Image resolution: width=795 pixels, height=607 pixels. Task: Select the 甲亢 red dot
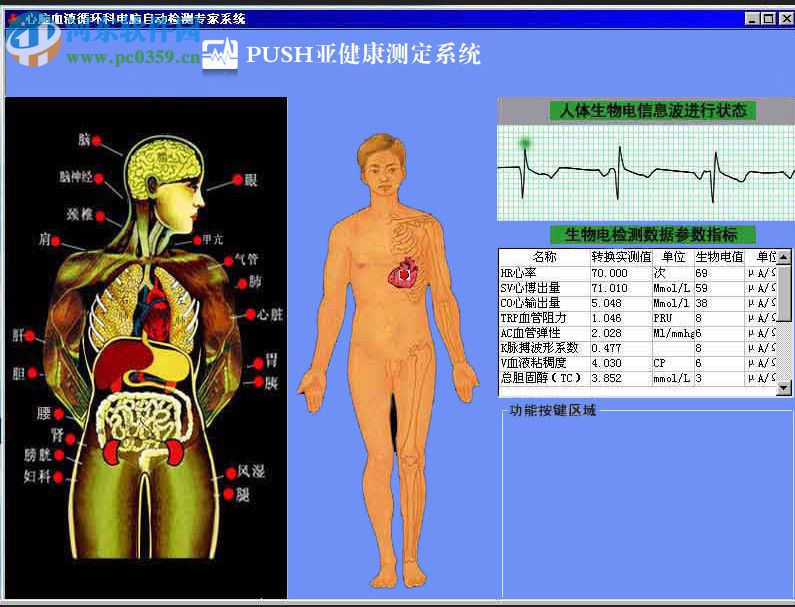(x=197, y=240)
